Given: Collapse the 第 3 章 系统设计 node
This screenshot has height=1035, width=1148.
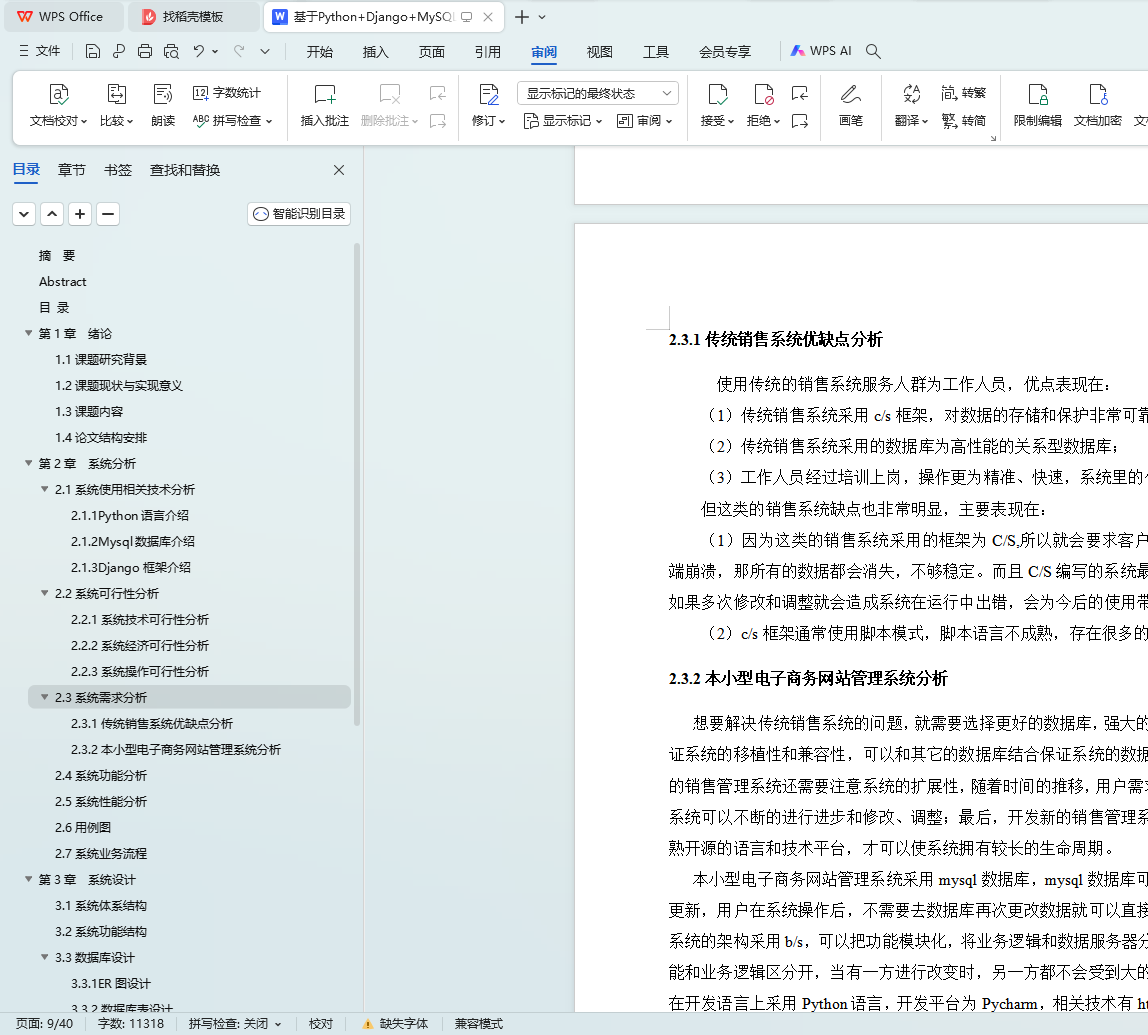Looking at the screenshot, I should point(29,879).
